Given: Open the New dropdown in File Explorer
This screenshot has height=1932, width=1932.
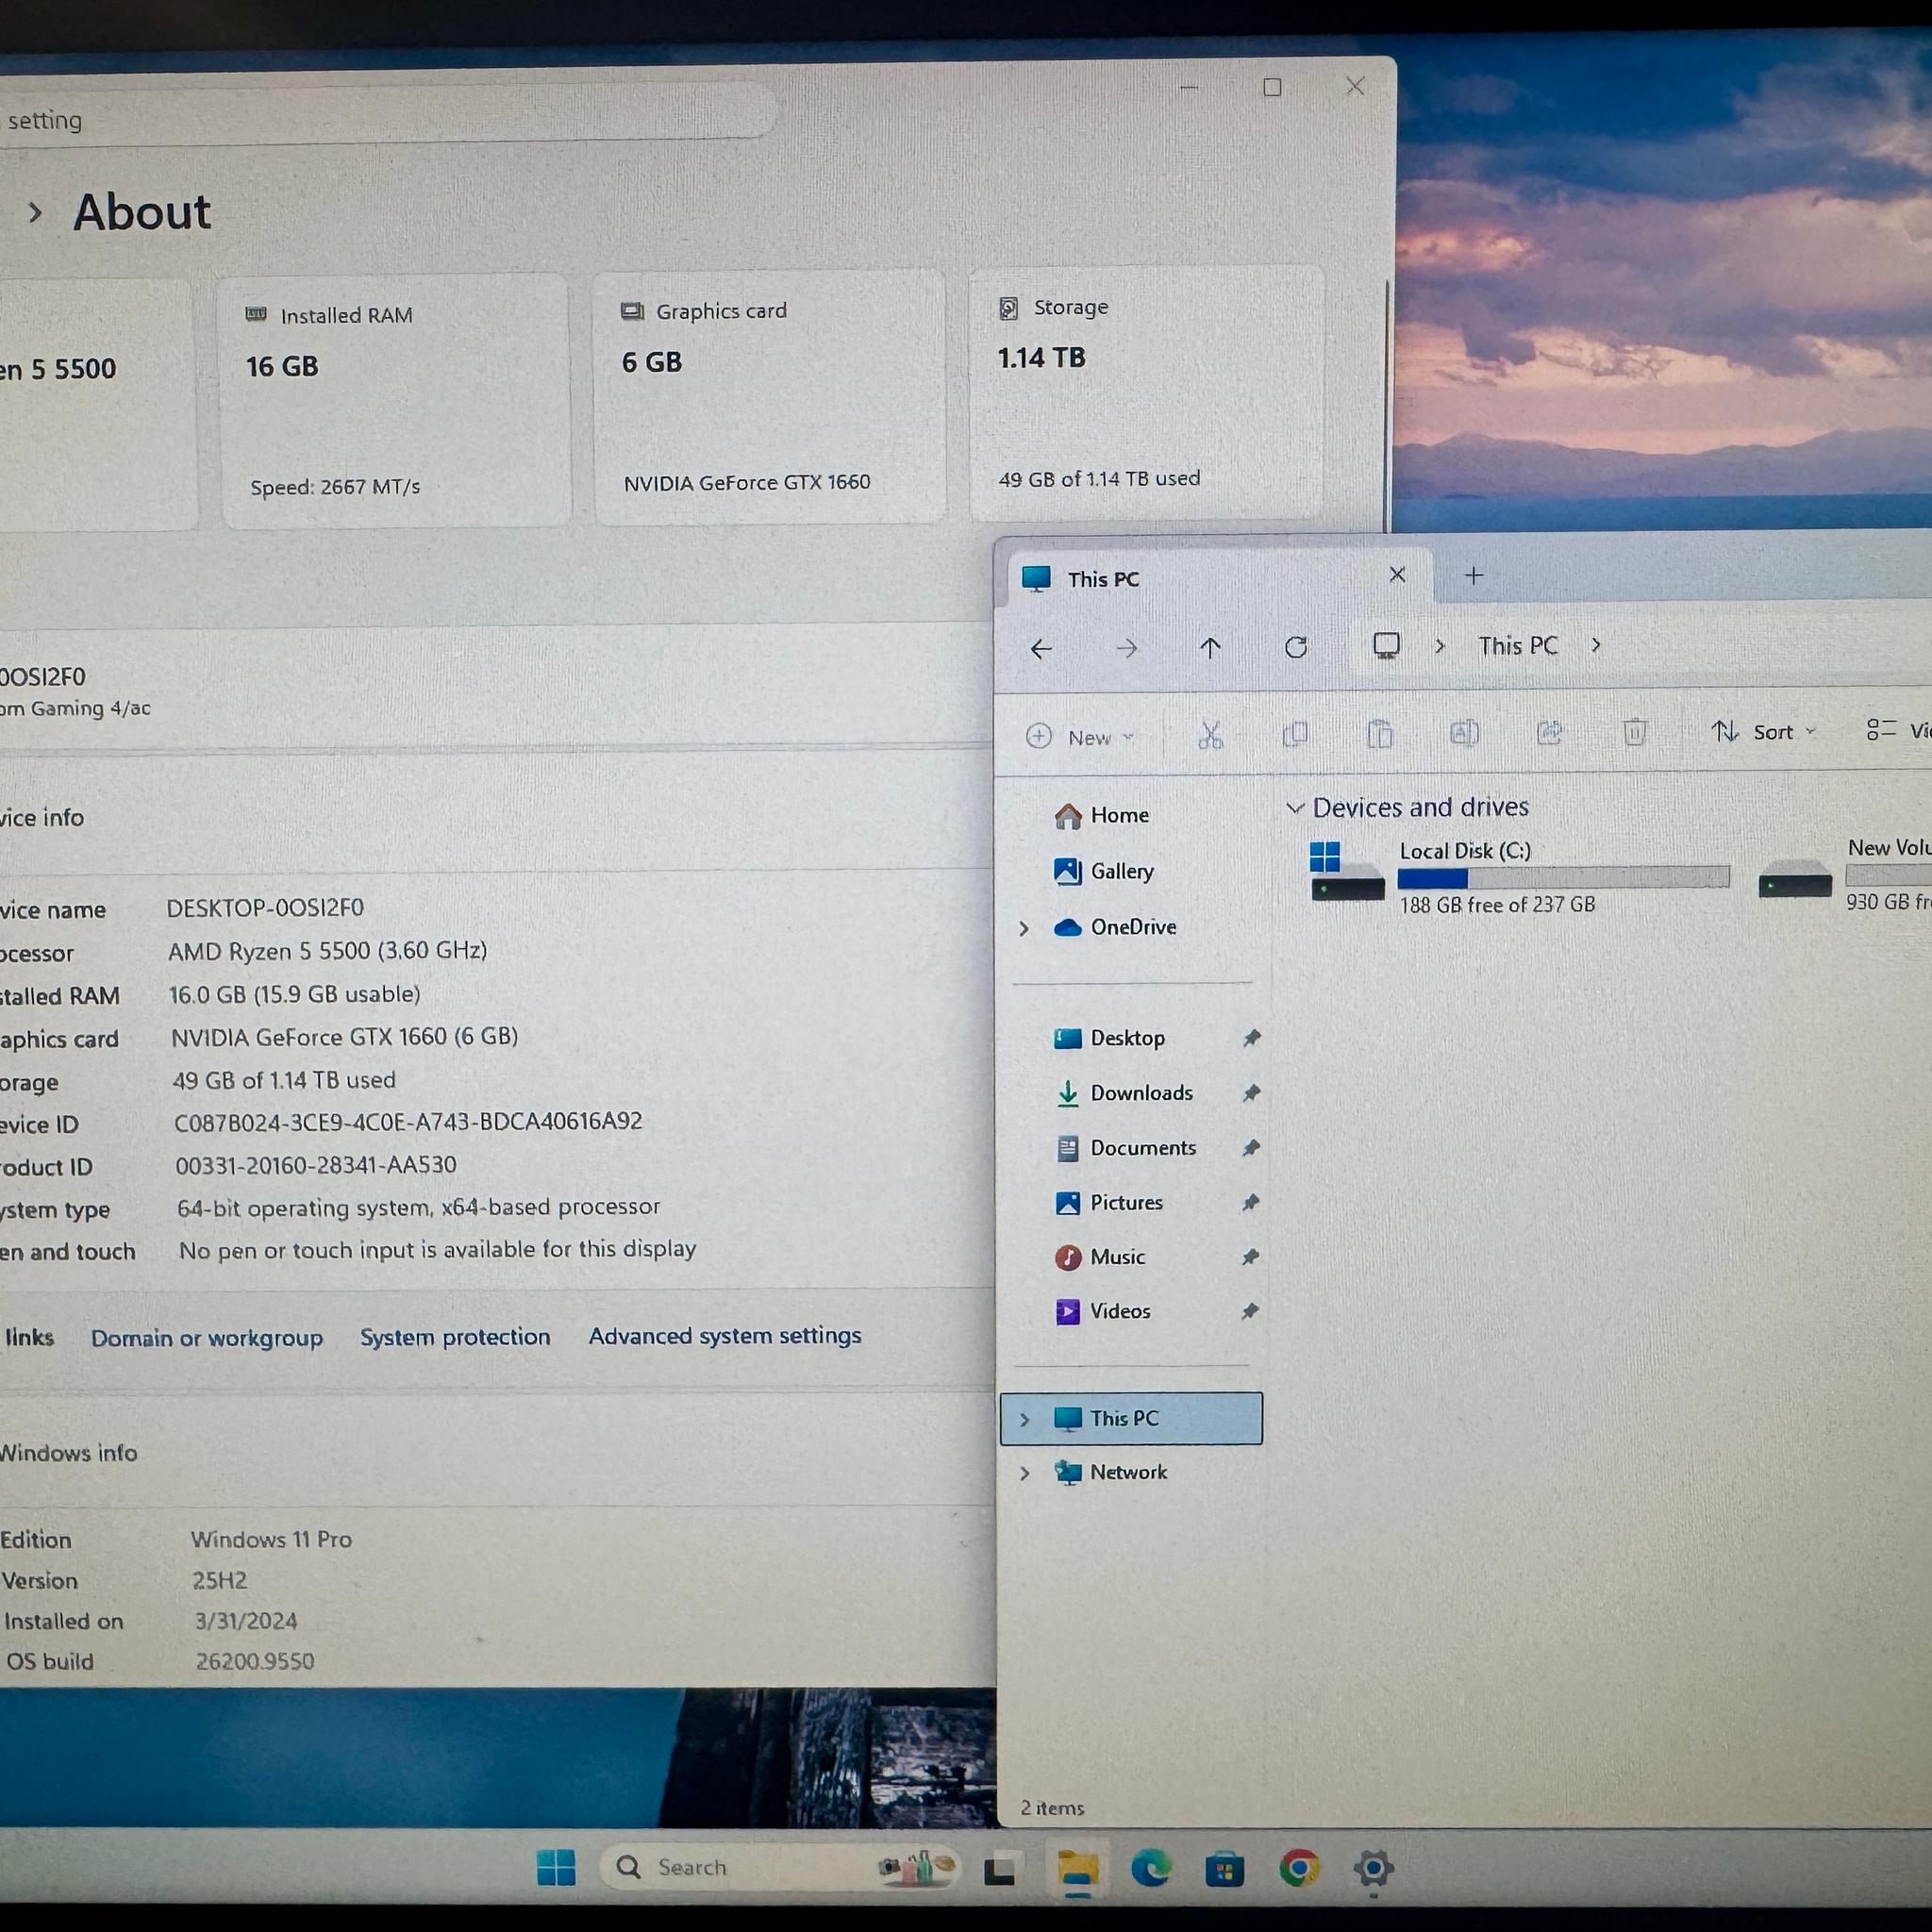Looking at the screenshot, I should point(1081,737).
